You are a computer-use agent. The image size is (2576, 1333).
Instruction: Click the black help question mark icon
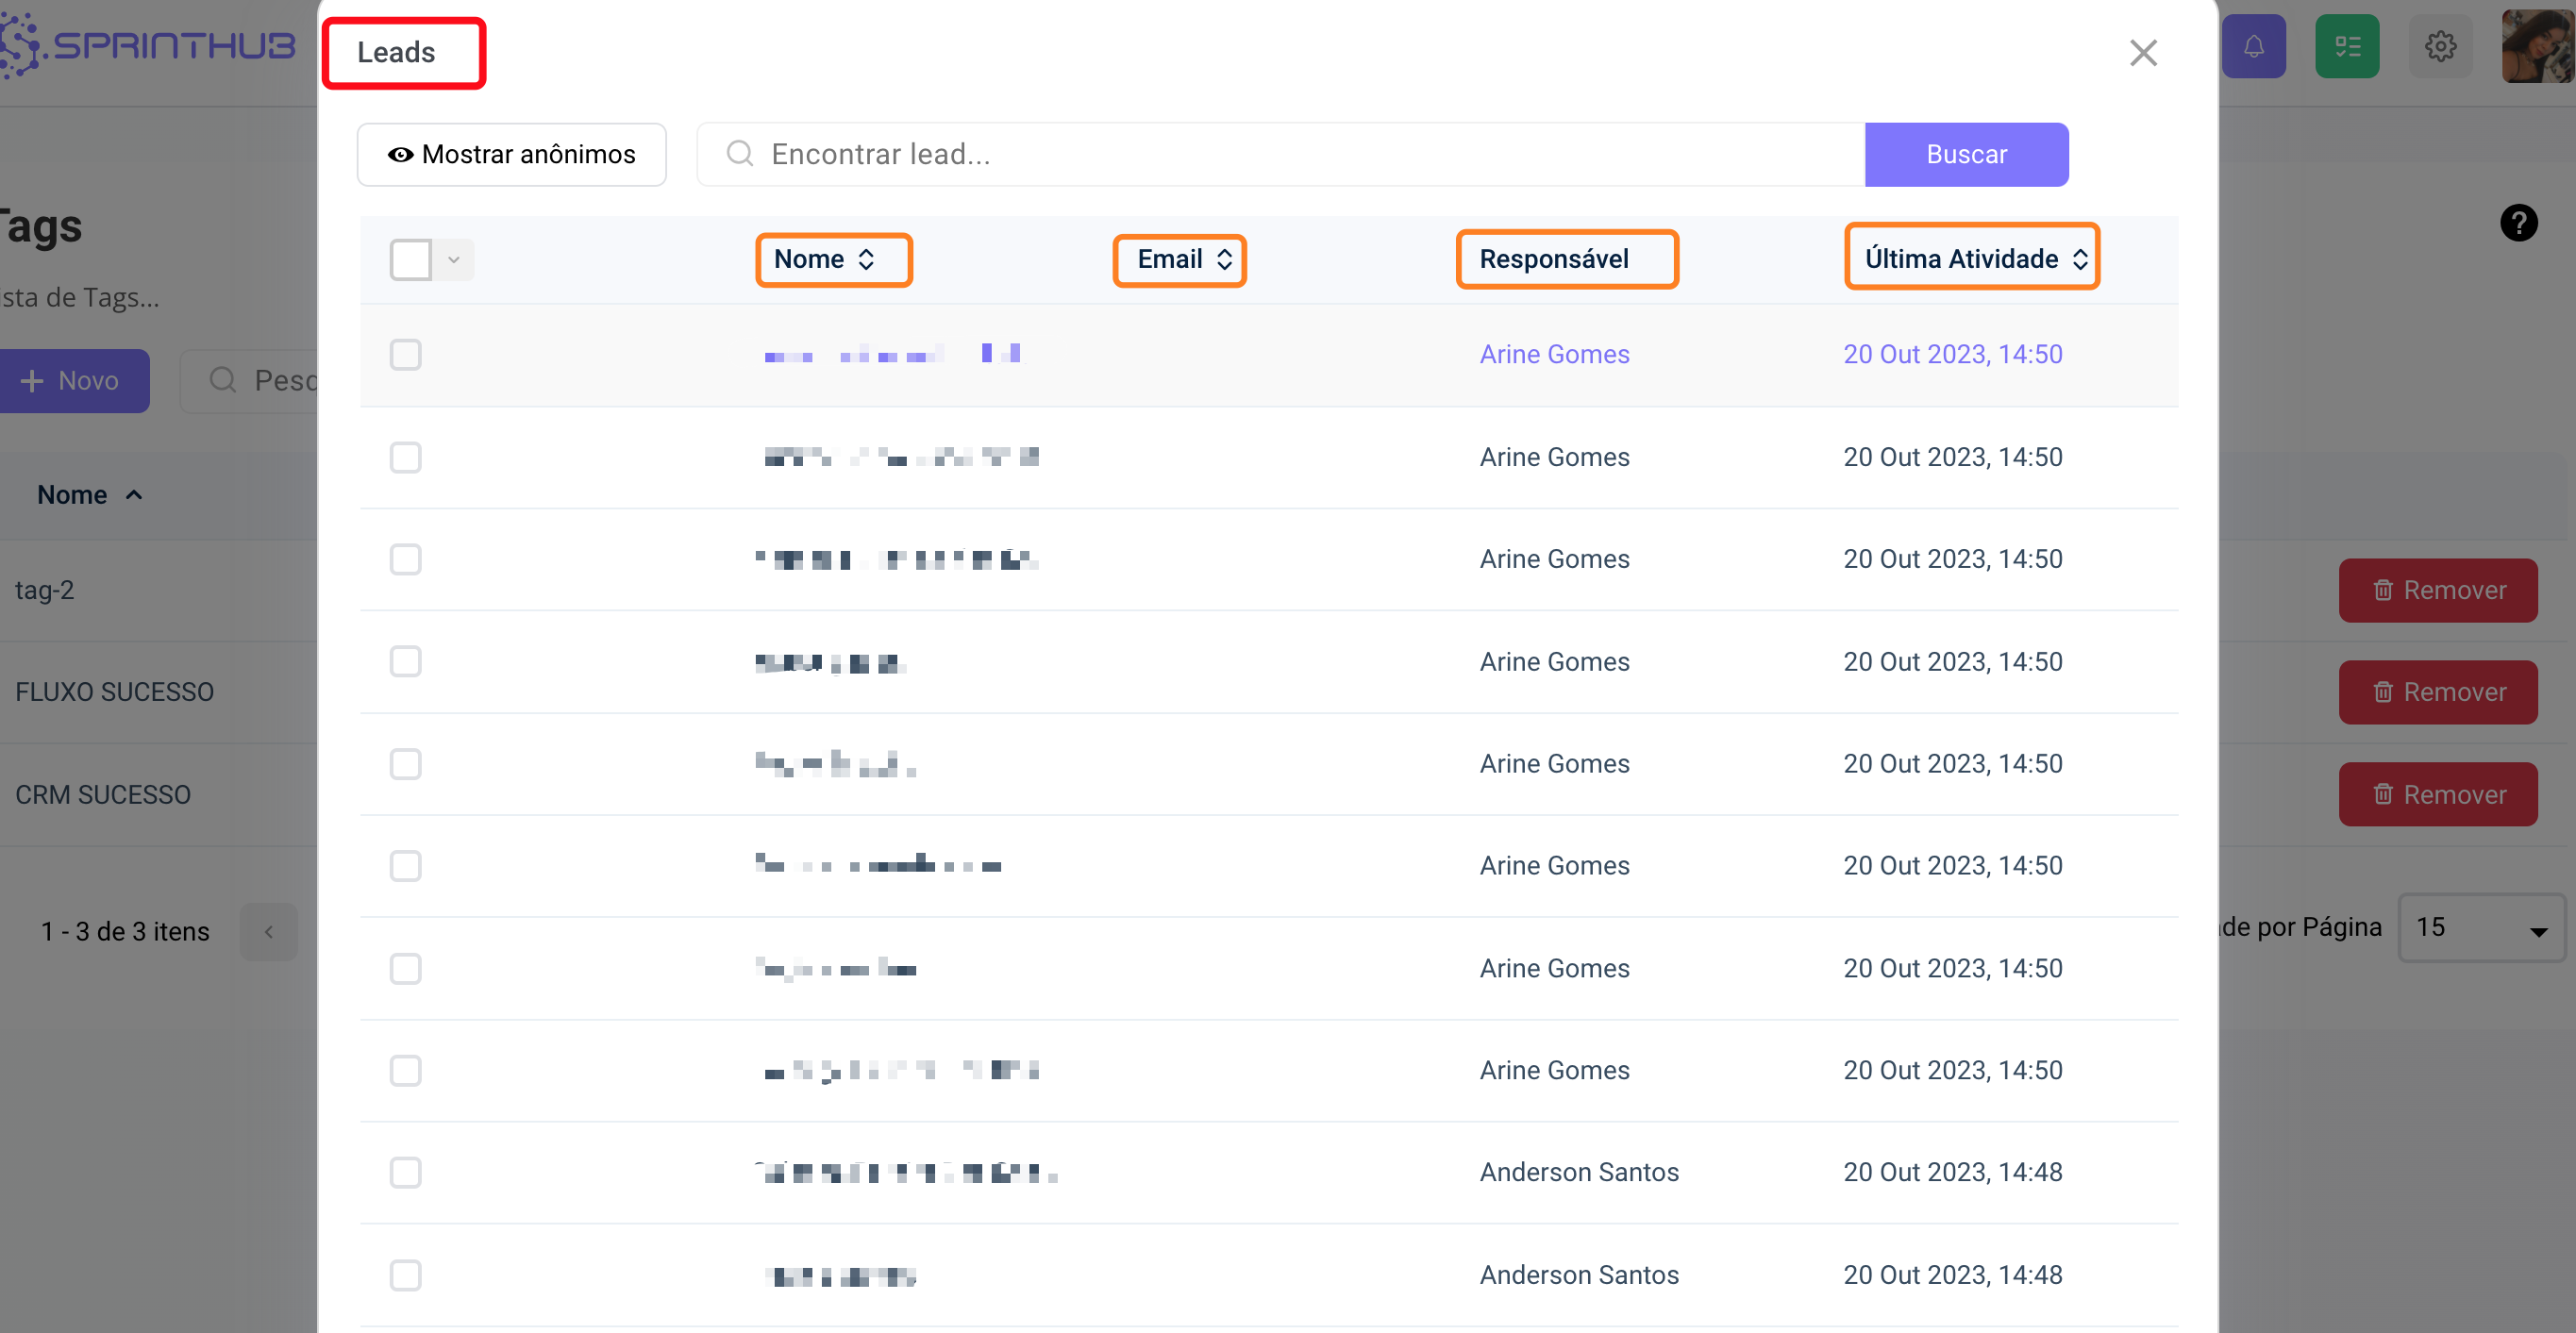point(2518,222)
